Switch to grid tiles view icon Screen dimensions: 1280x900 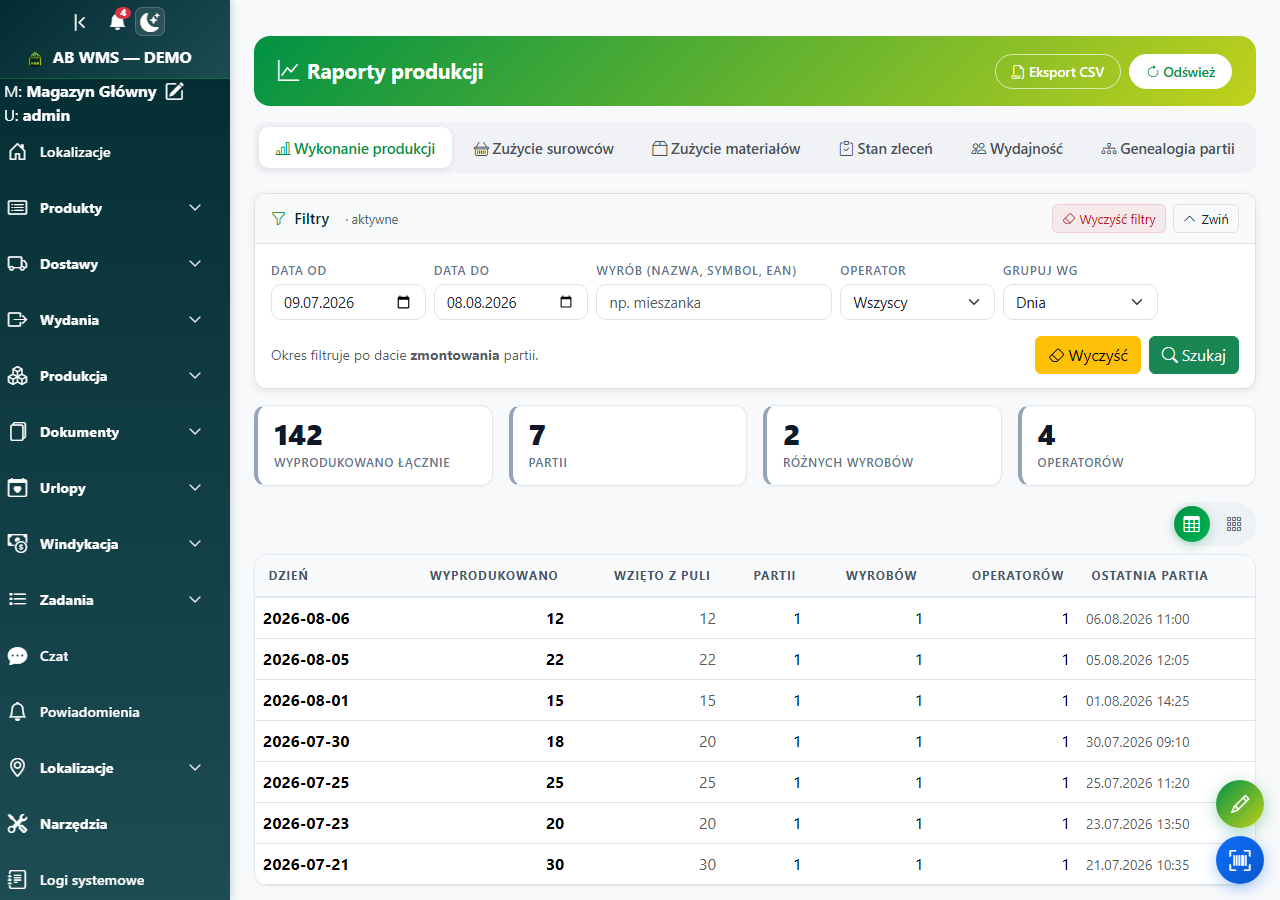point(1234,524)
